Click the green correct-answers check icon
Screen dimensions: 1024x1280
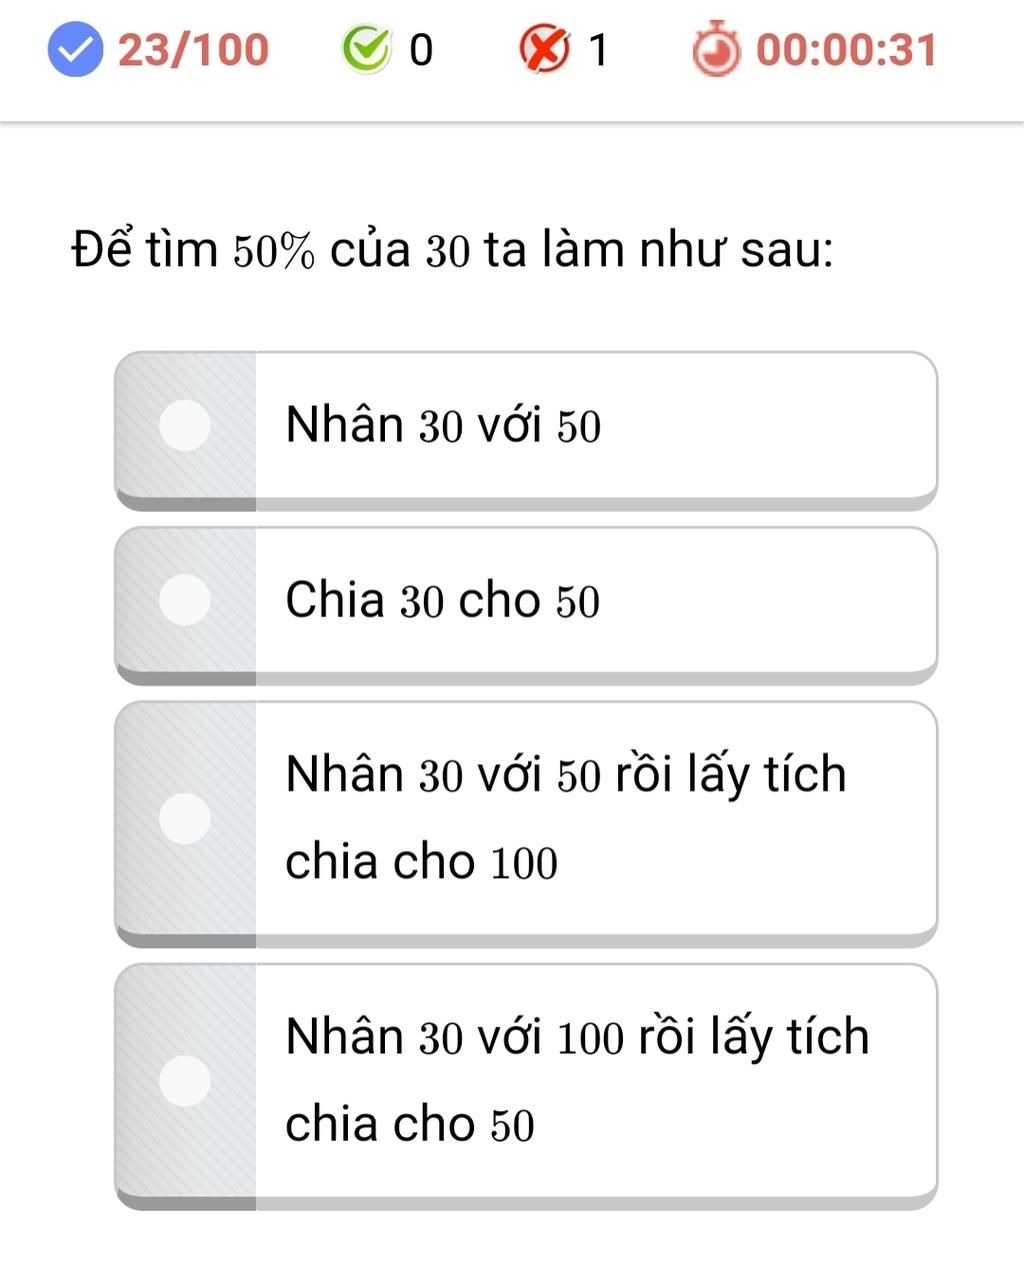point(366,50)
